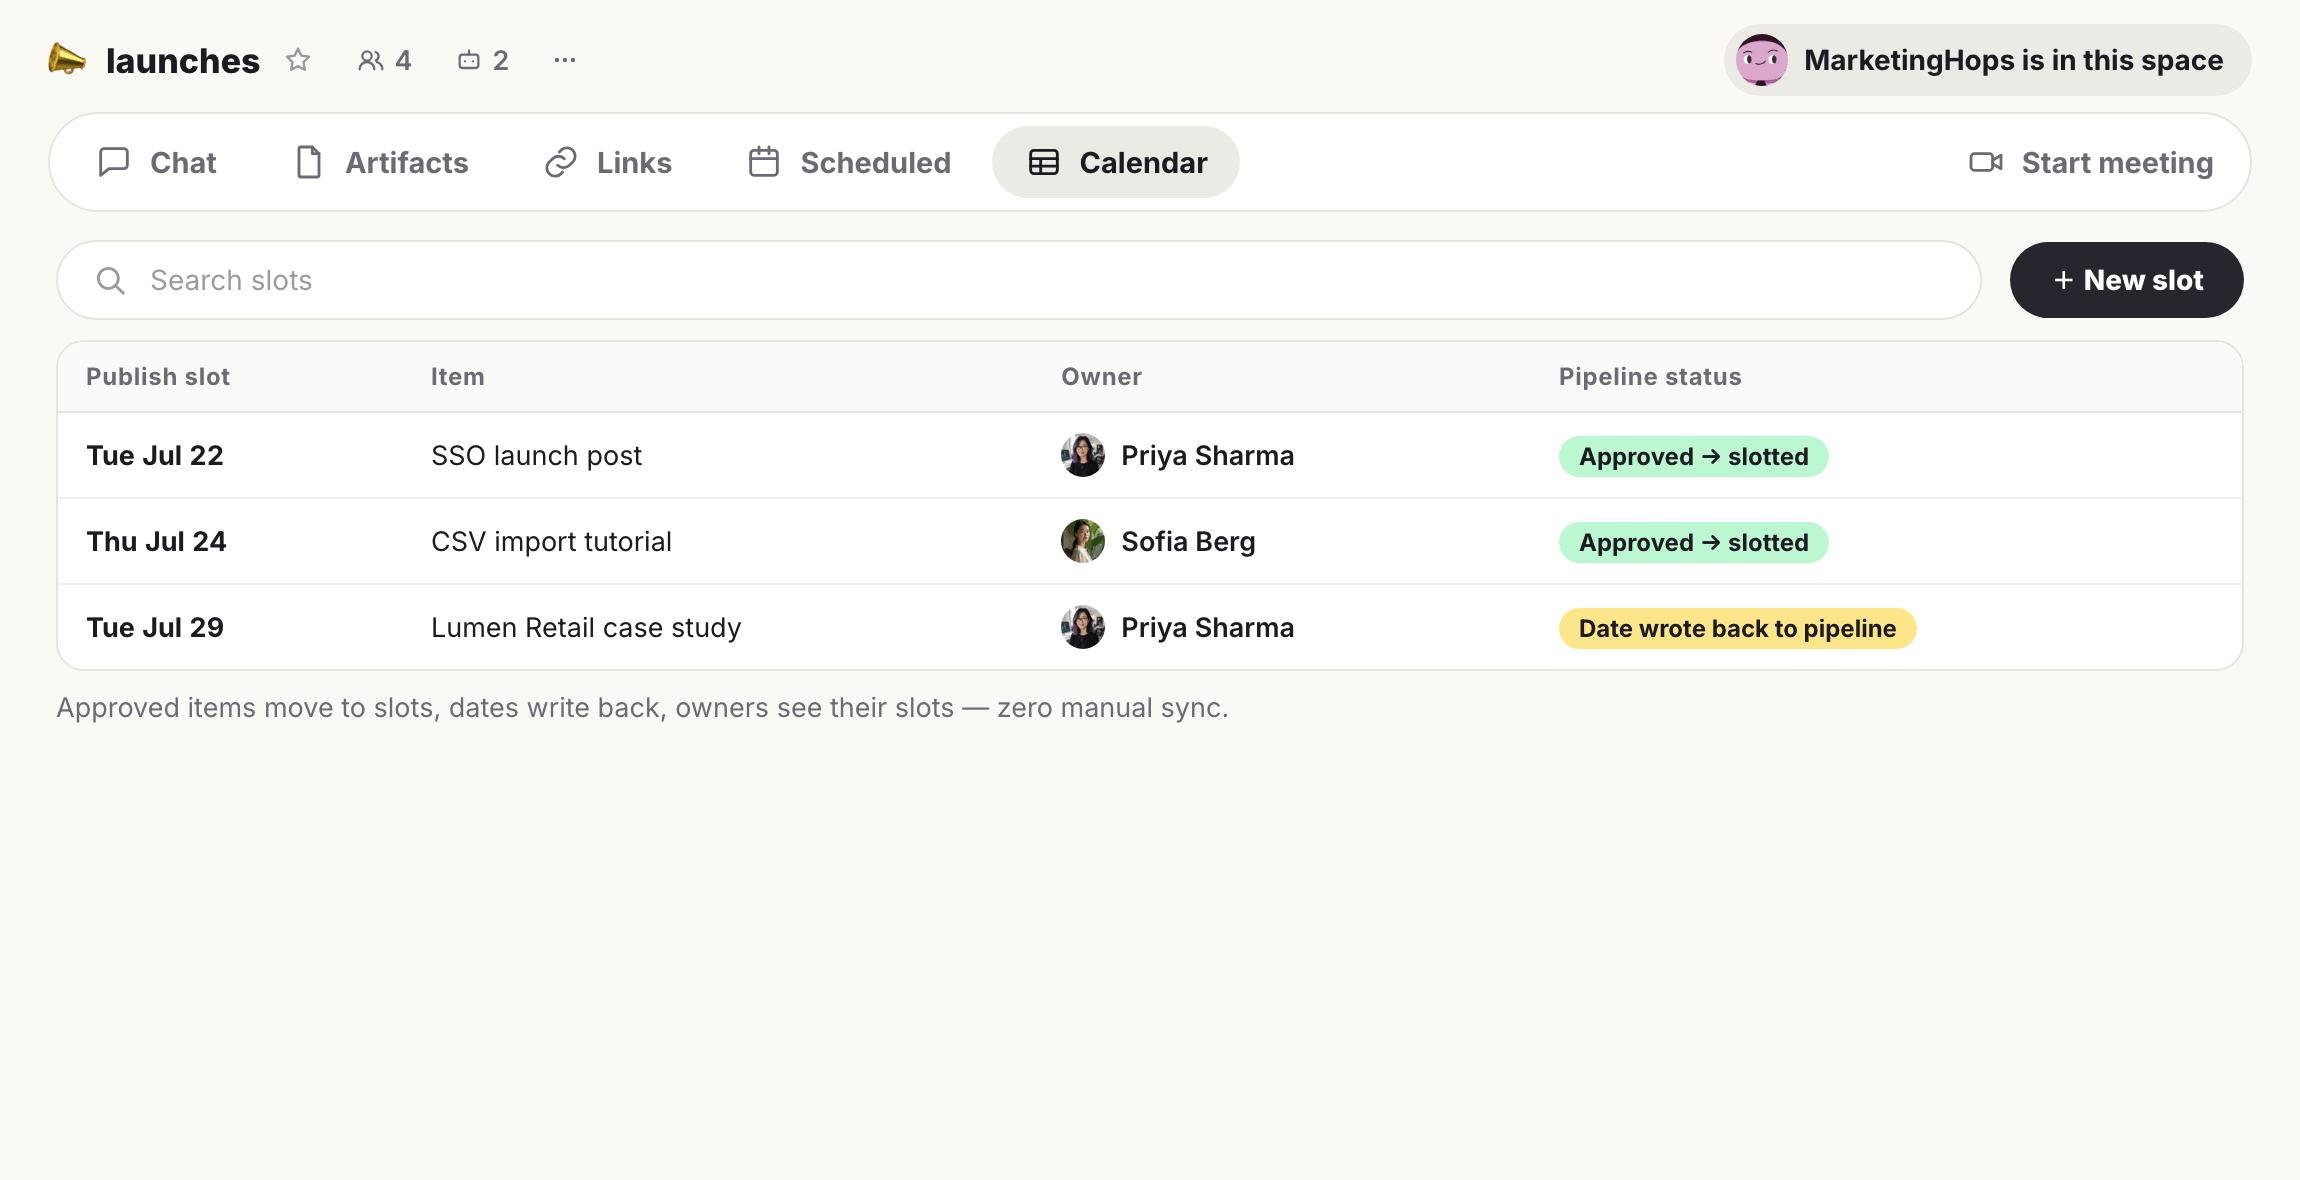Viewport: 2300px width, 1180px height.
Task: Click the Item column header
Action: pyautogui.click(x=458, y=377)
